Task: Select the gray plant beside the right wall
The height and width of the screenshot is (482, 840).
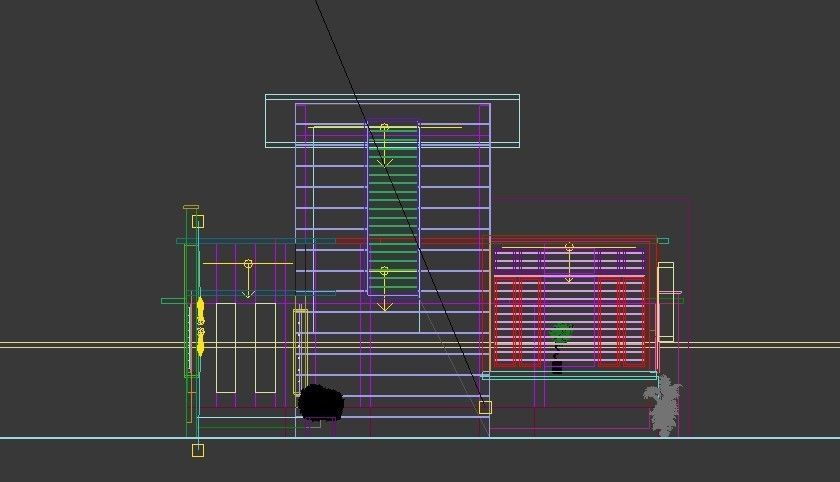Action: tap(663, 406)
